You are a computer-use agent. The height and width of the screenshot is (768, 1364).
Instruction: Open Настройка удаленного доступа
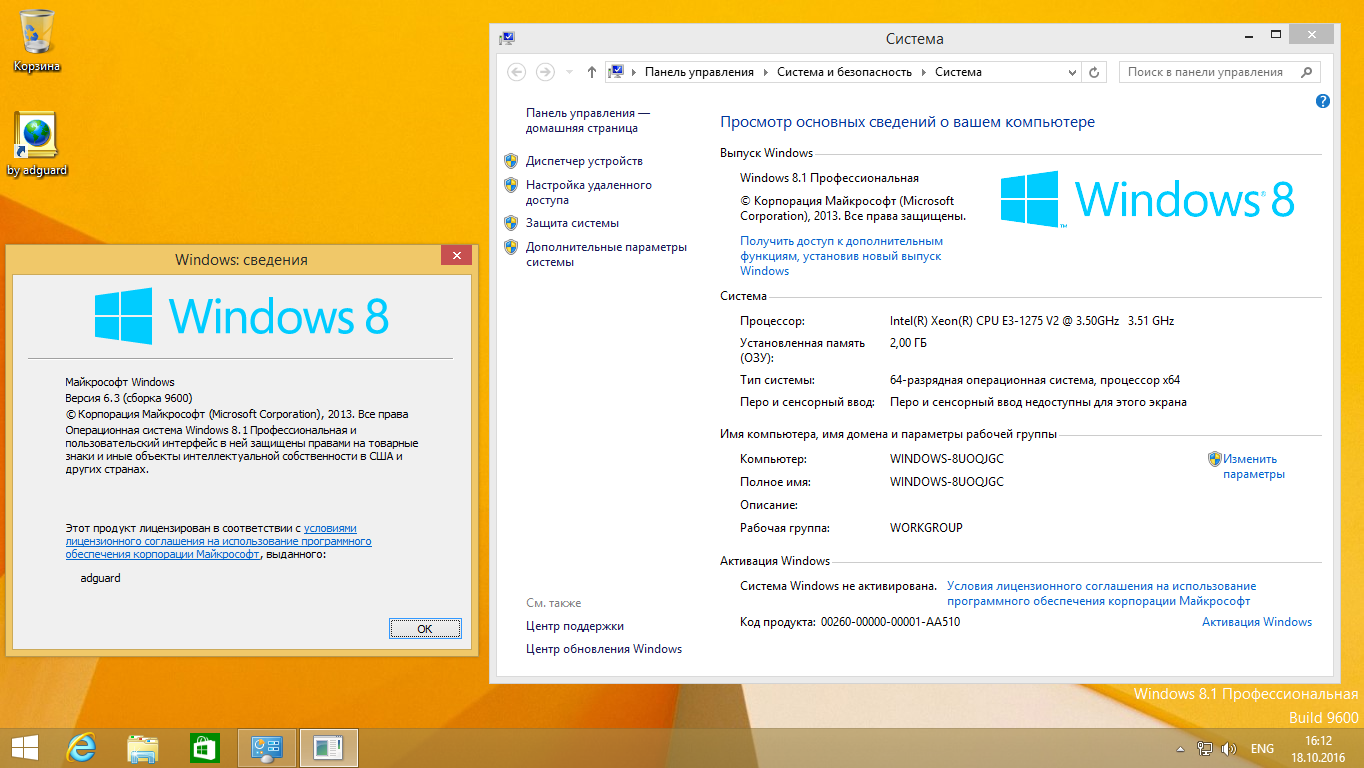[x=589, y=192]
